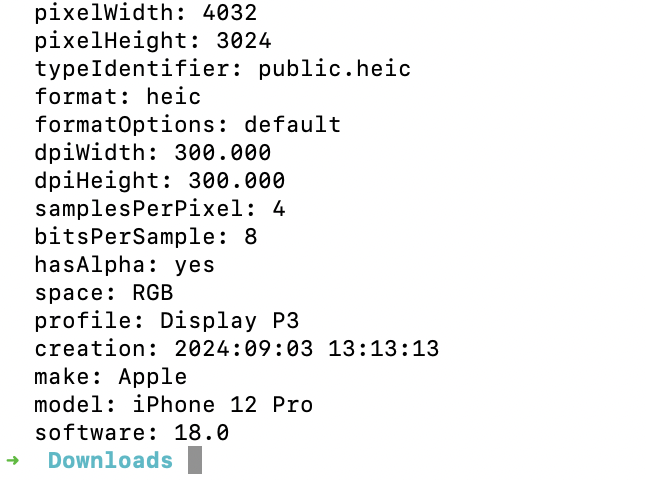Click the green prompt arrow icon
This screenshot has height=480, width=646.
coord(13,460)
